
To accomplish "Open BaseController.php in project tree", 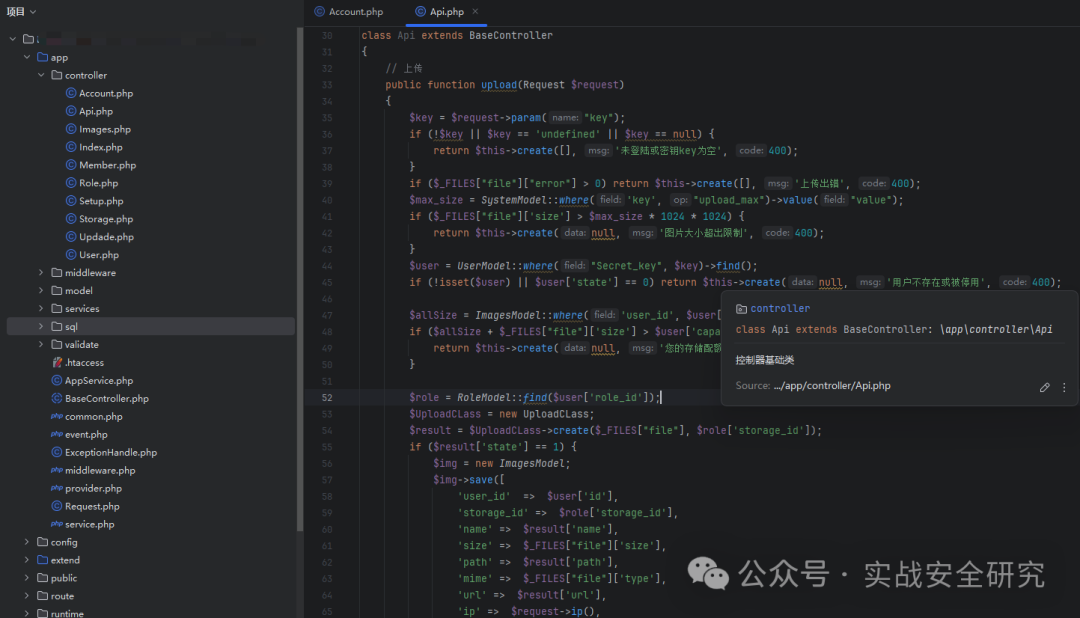I will (107, 398).
